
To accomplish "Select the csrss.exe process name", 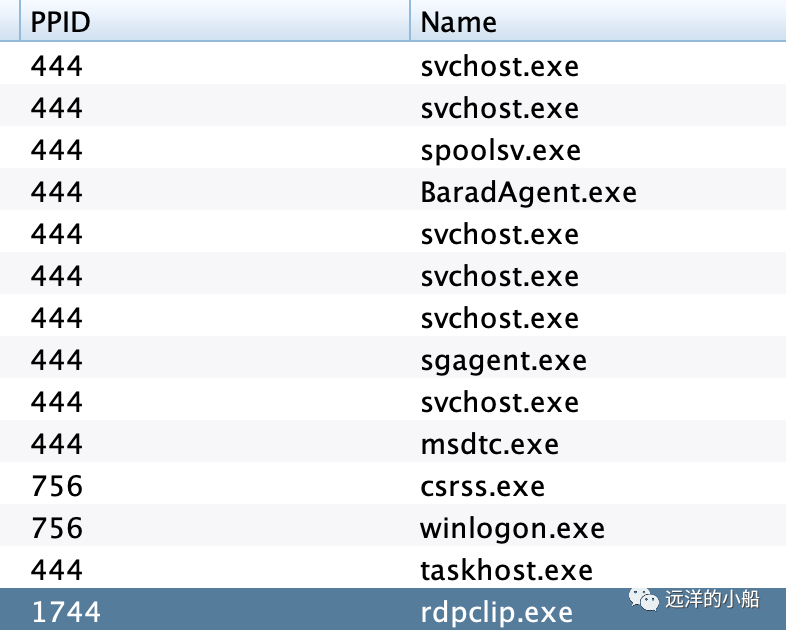I will [482, 487].
